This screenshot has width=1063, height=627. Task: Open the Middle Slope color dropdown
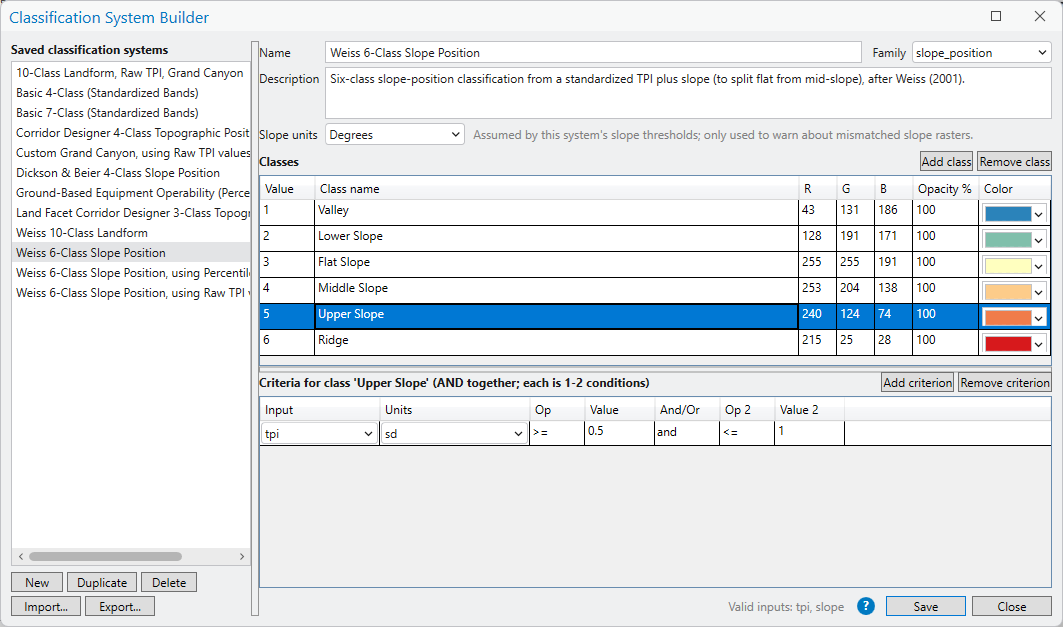1038,292
